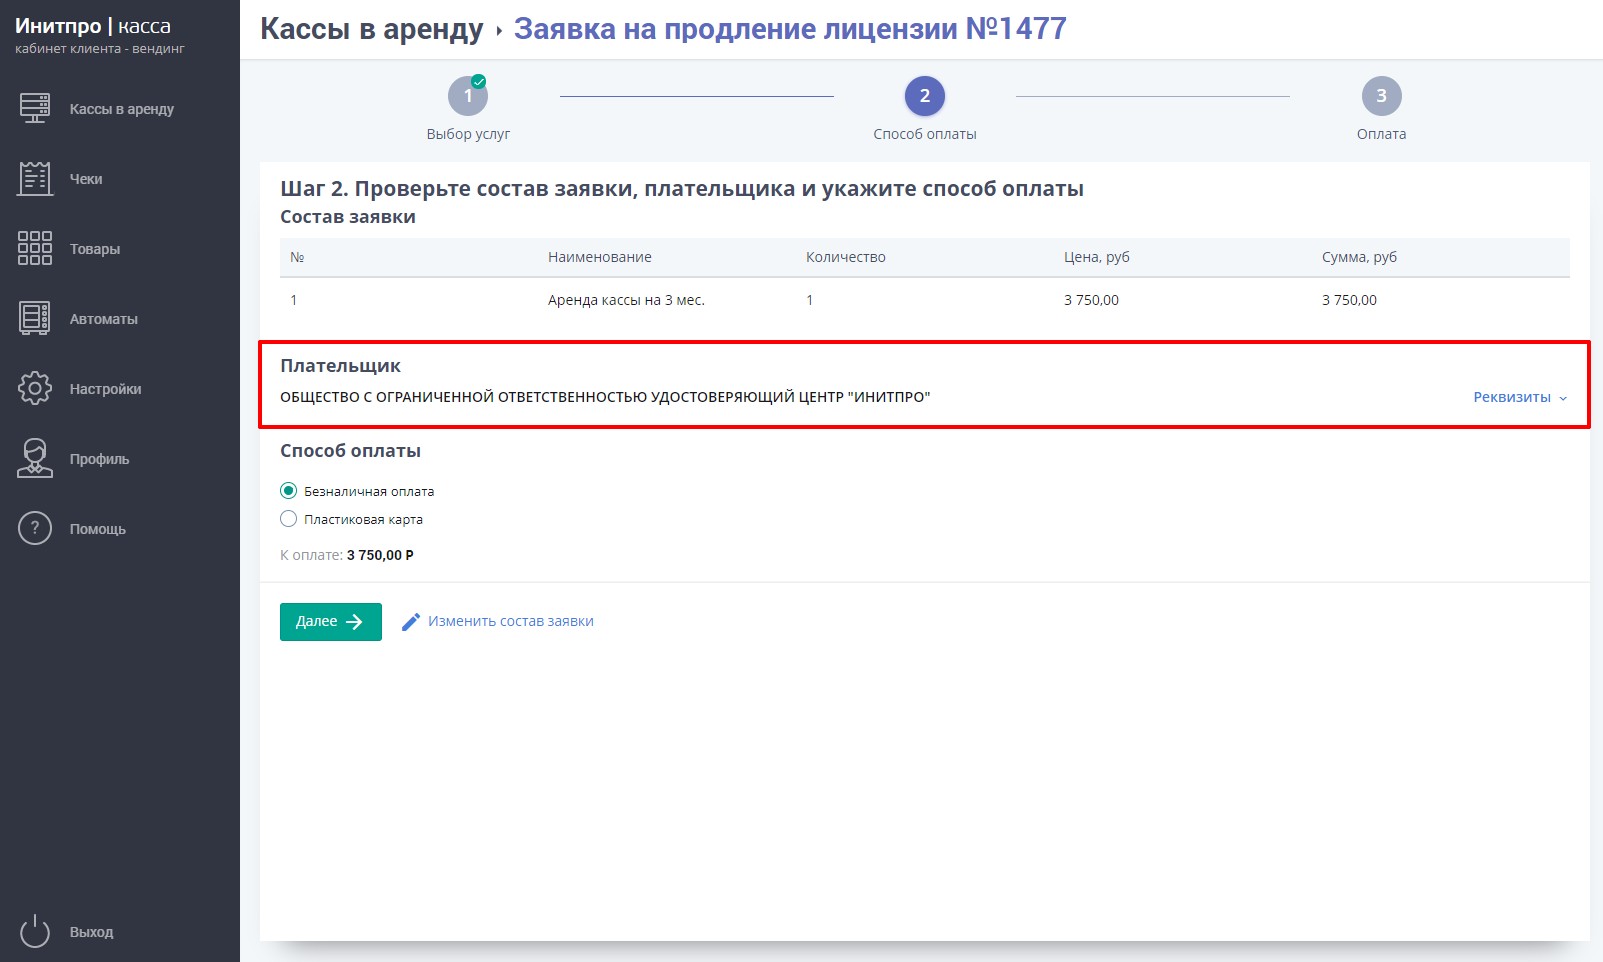Click the Наименование column header
The image size is (1603, 962).
pos(600,257)
